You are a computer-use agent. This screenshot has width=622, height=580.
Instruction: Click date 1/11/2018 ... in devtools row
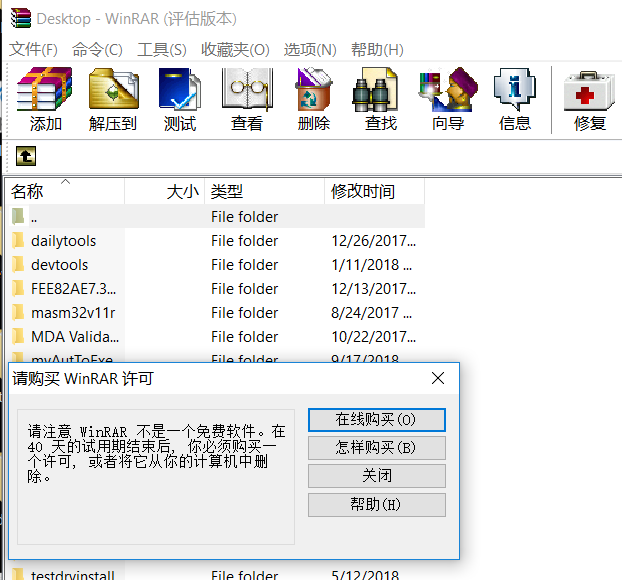tap(371, 265)
